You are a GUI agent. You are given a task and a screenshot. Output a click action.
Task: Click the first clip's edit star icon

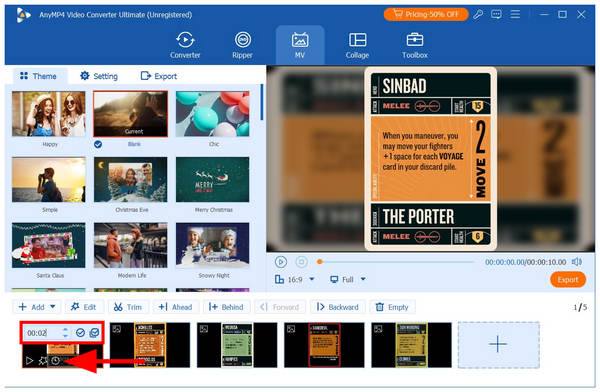tap(43, 360)
